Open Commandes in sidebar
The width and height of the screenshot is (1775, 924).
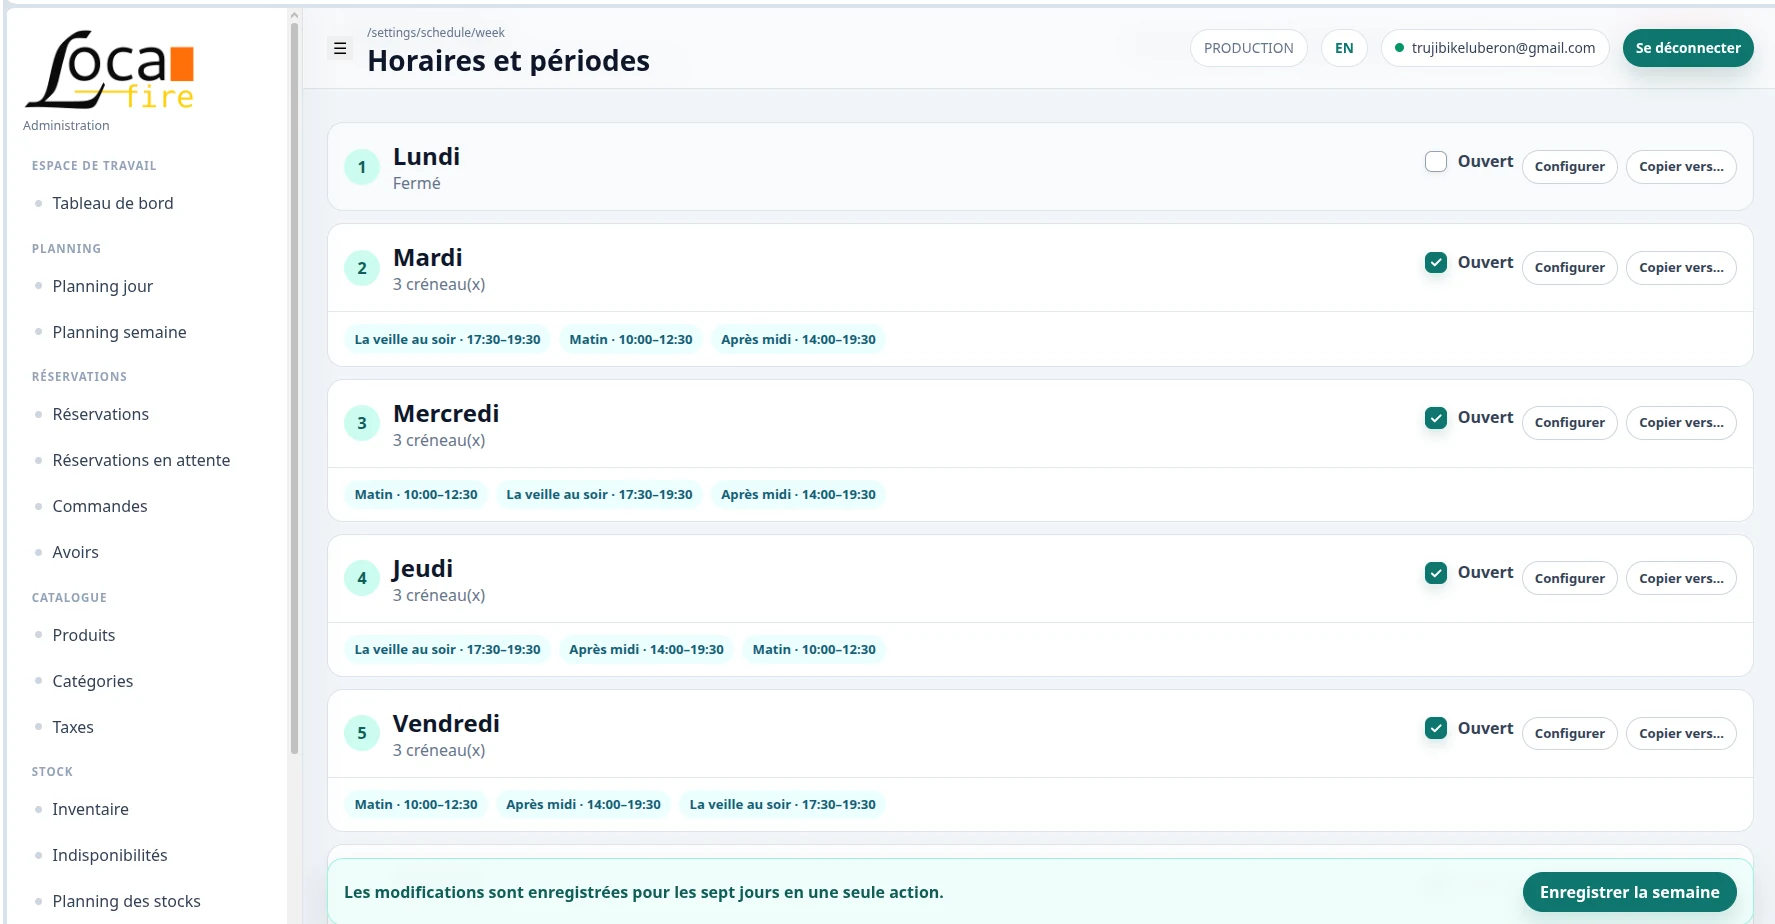[x=100, y=506]
